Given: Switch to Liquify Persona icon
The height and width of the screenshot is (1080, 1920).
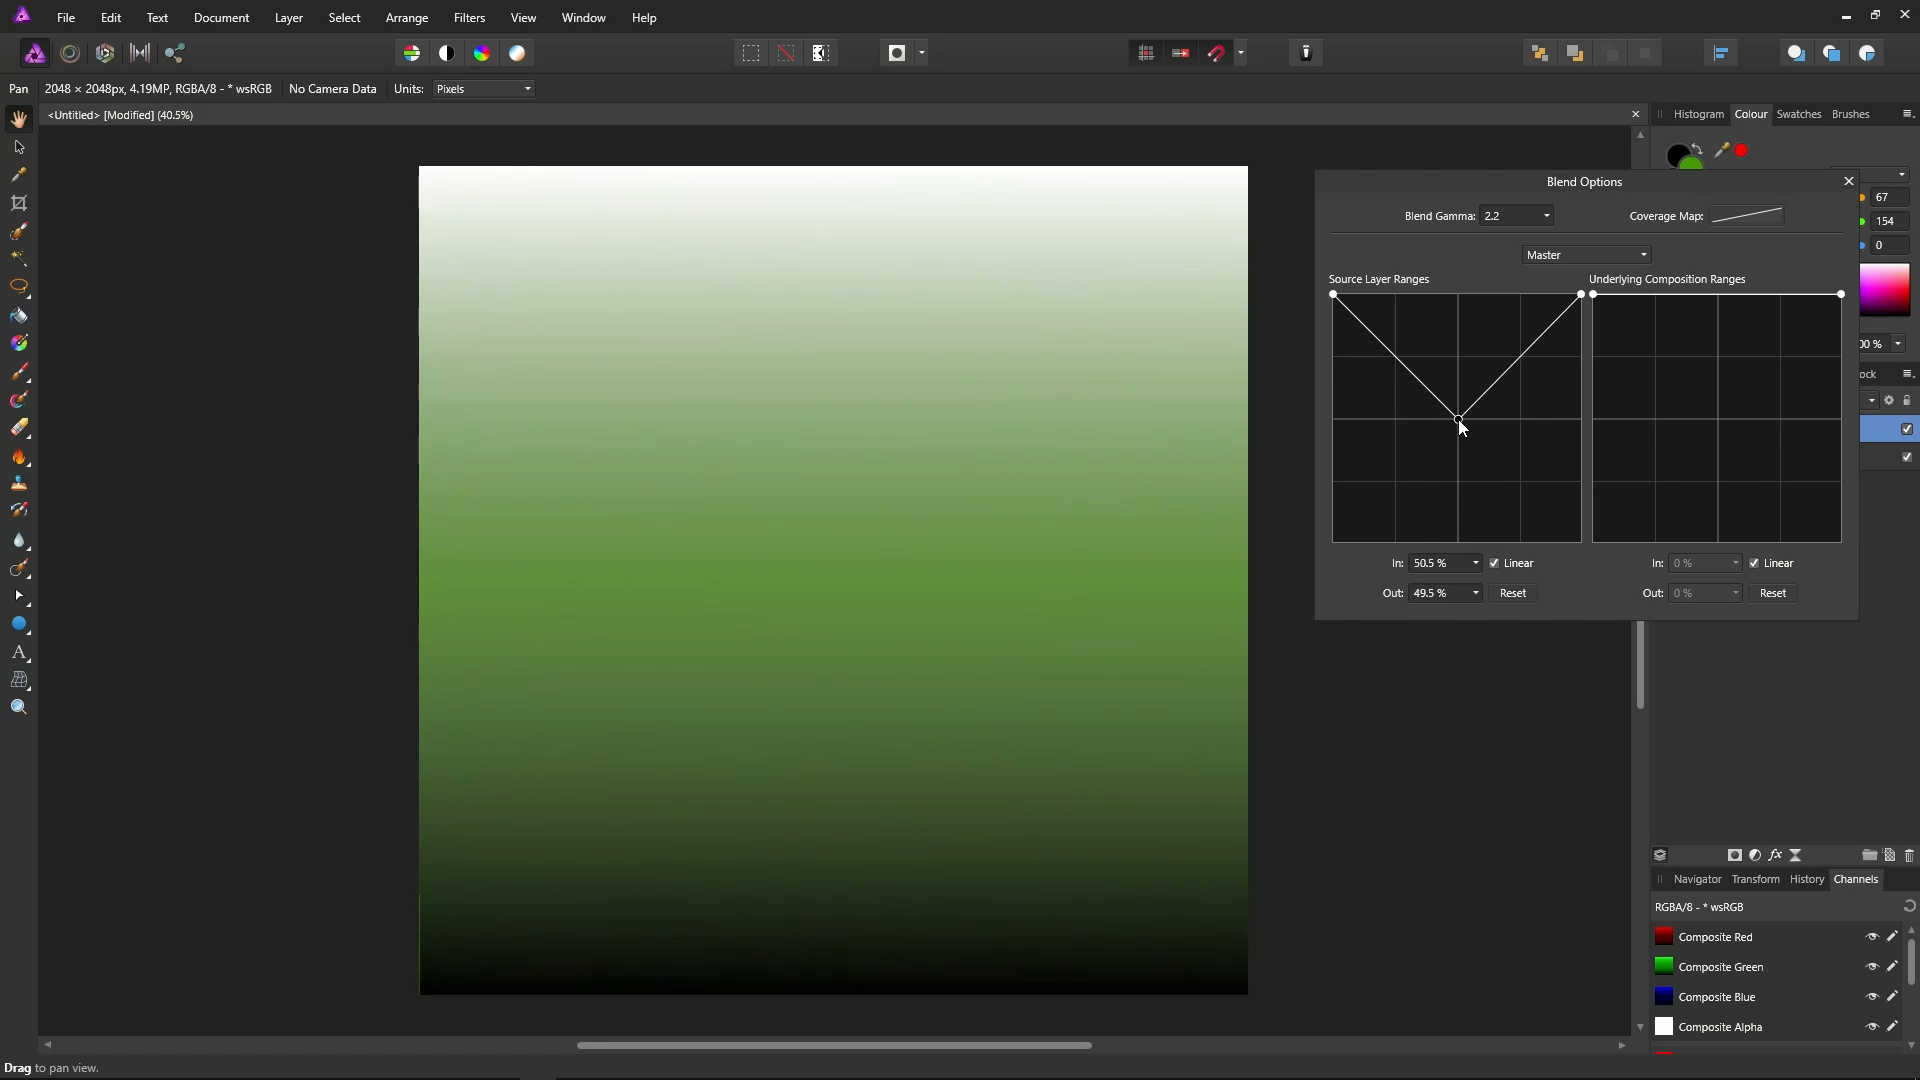Looking at the screenshot, I should (x=70, y=53).
